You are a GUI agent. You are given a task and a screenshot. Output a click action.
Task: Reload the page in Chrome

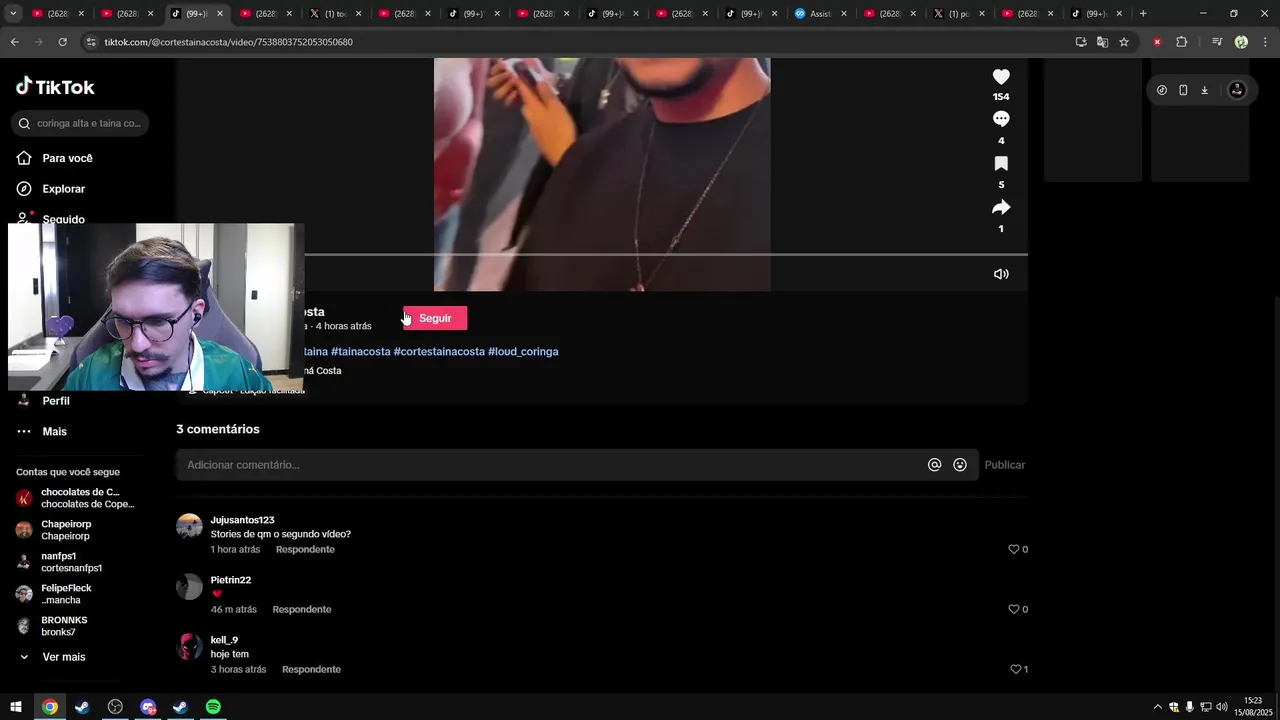pyautogui.click(x=62, y=42)
